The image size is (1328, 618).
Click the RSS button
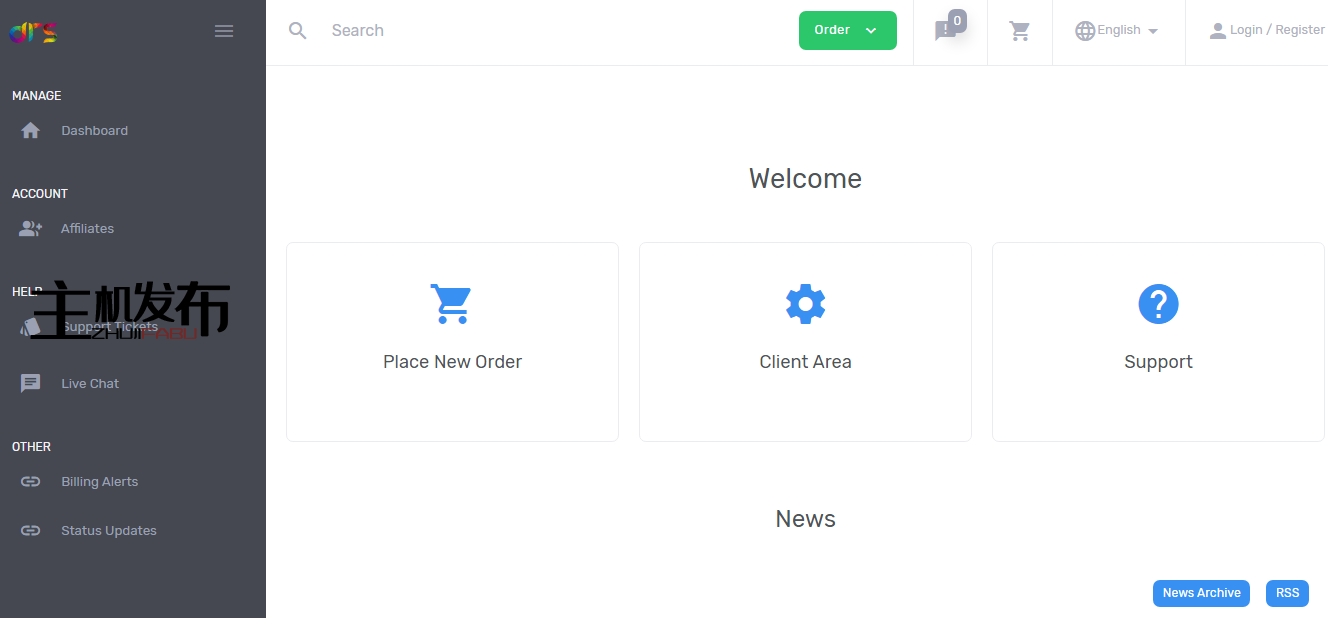[1287, 593]
